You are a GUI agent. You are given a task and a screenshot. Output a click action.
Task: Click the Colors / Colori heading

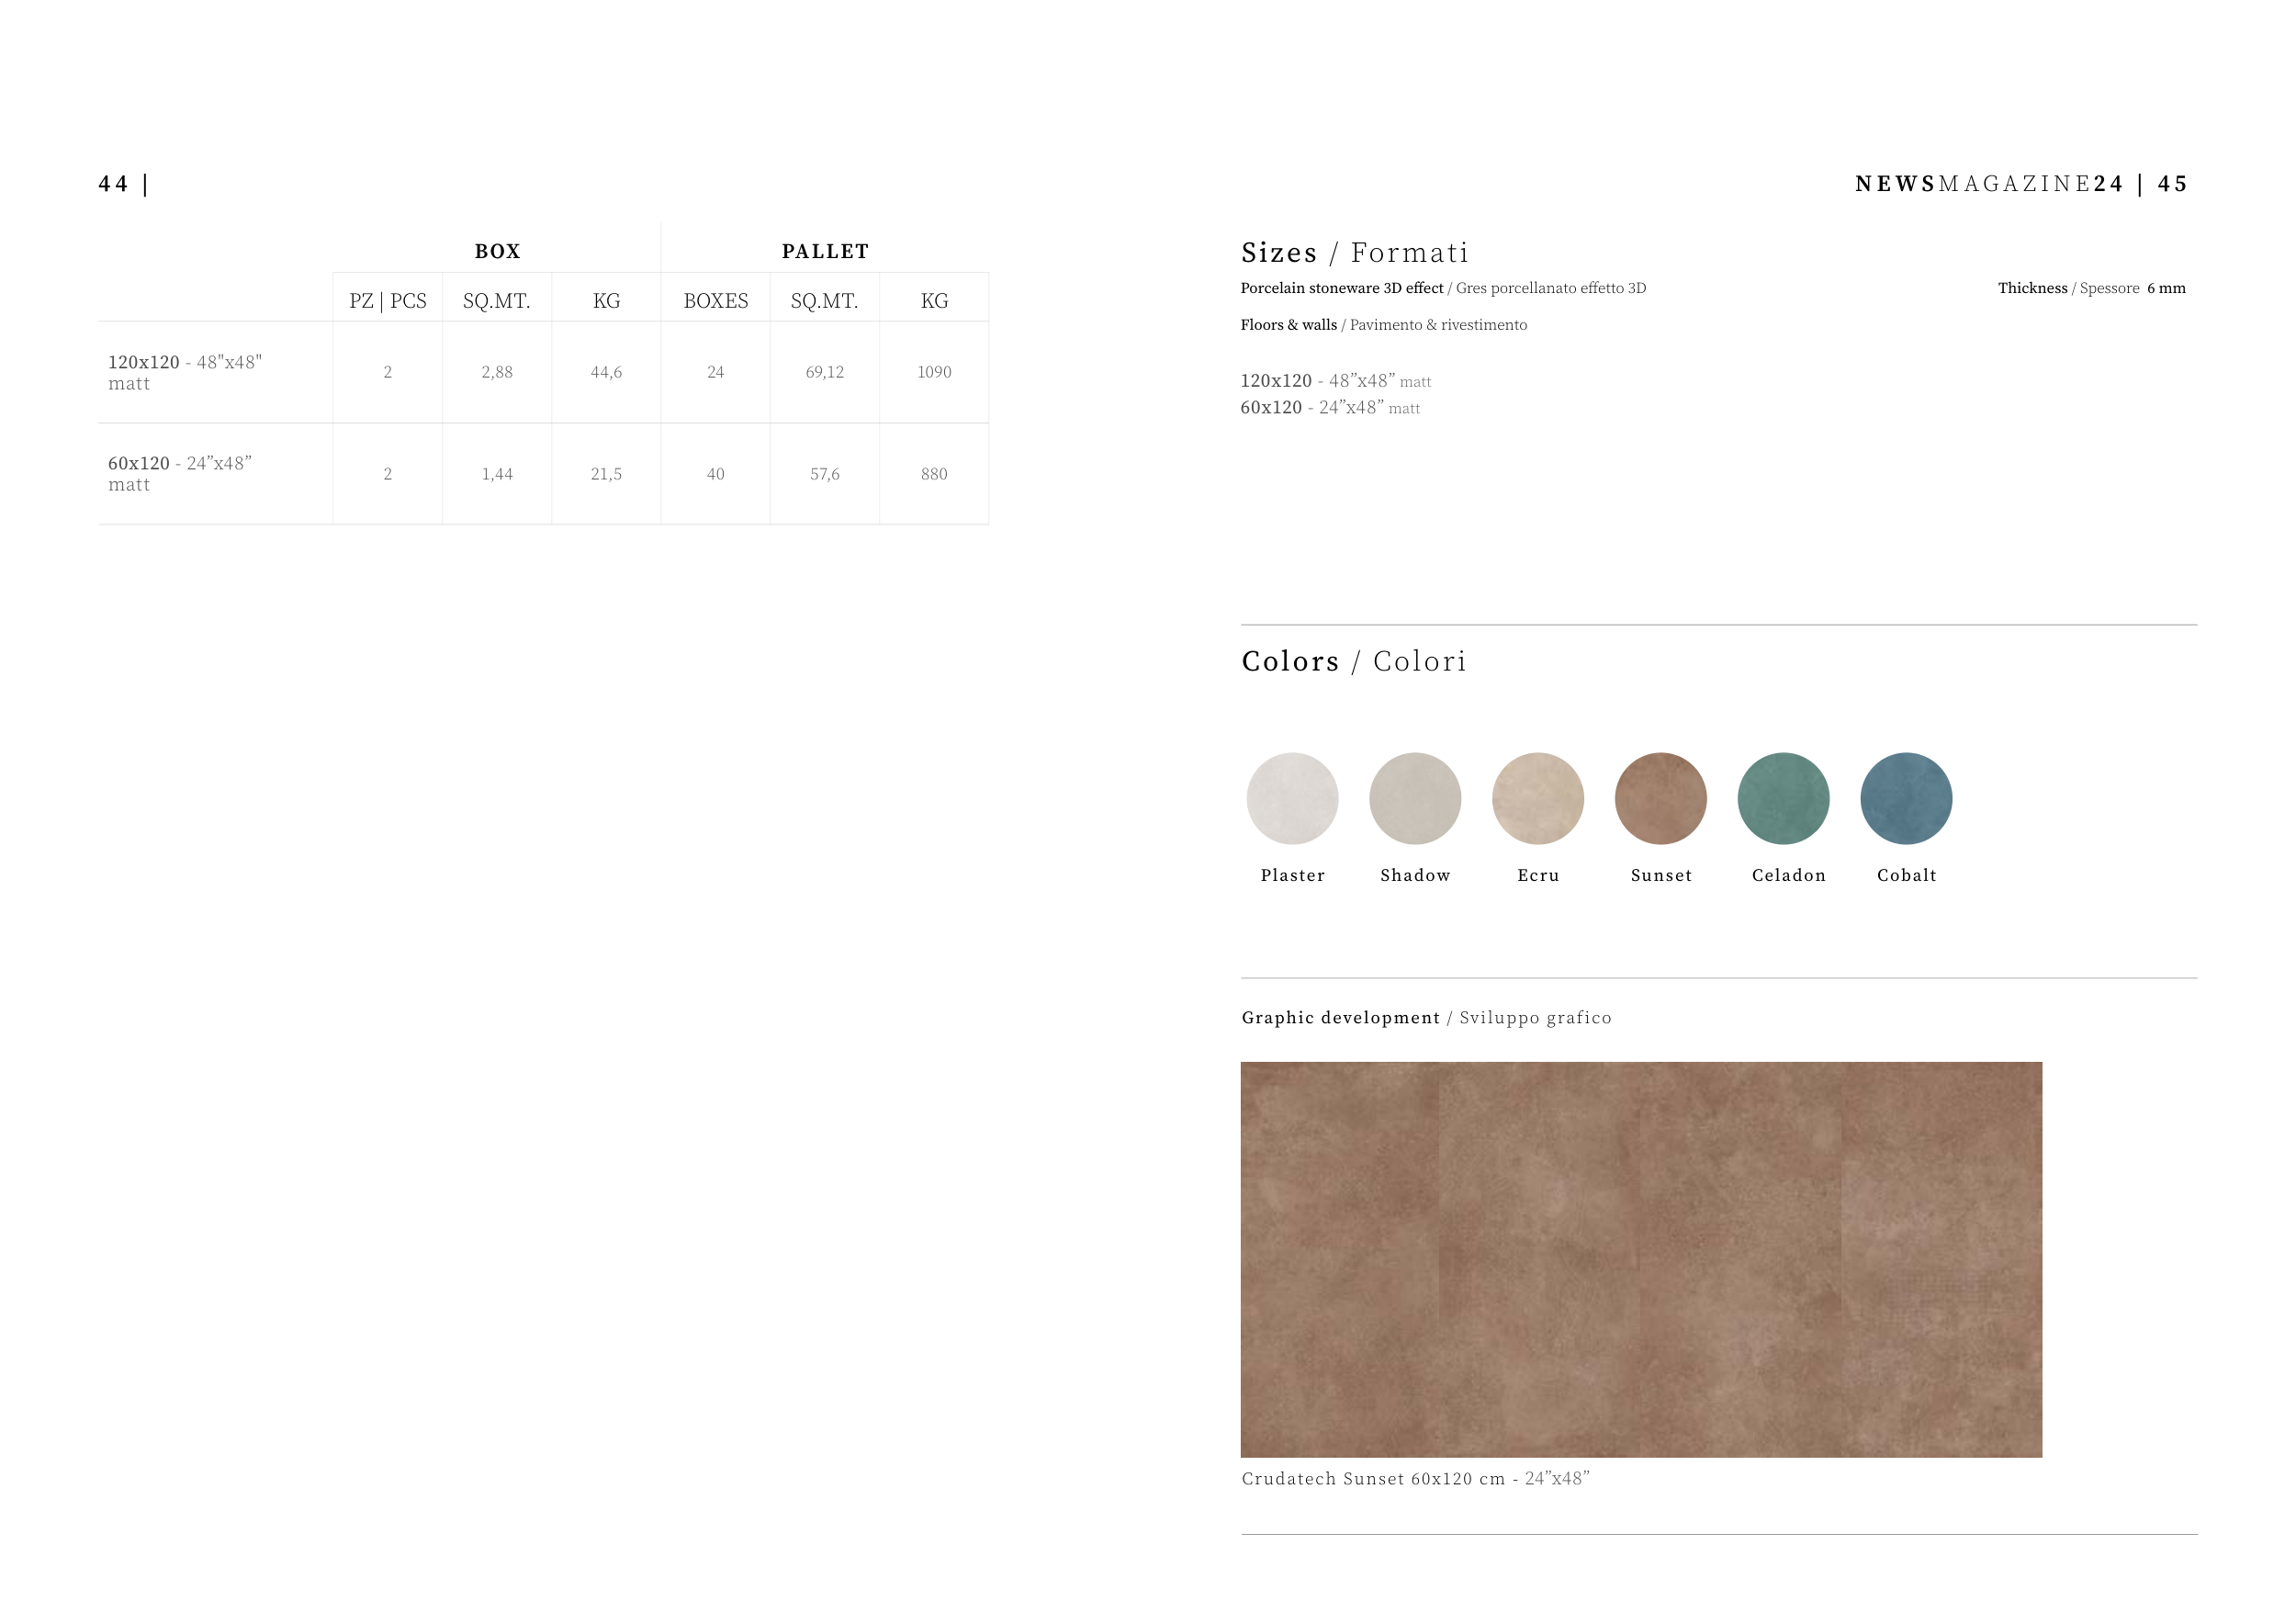(x=1353, y=661)
